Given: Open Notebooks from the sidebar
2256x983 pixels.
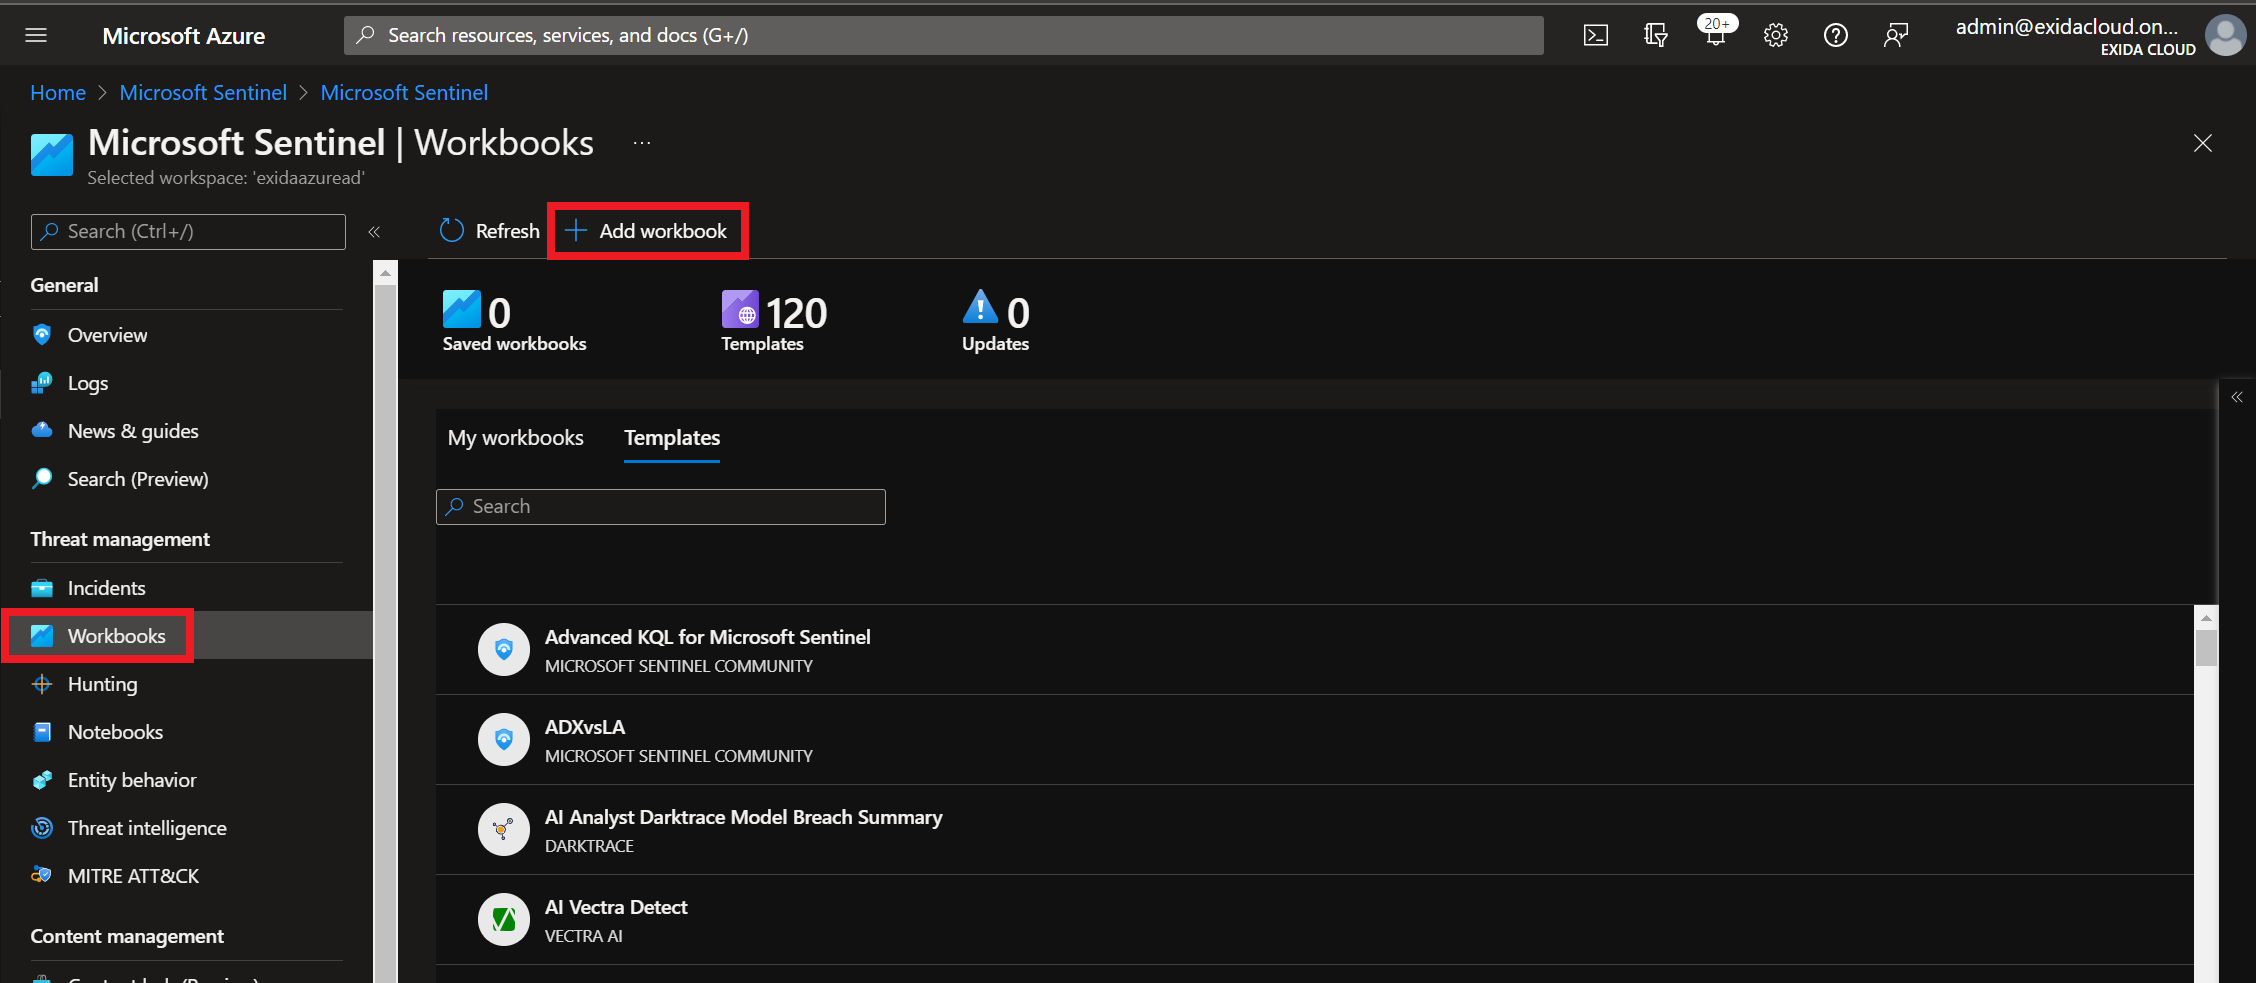Looking at the screenshot, I should tap(115, 731).
